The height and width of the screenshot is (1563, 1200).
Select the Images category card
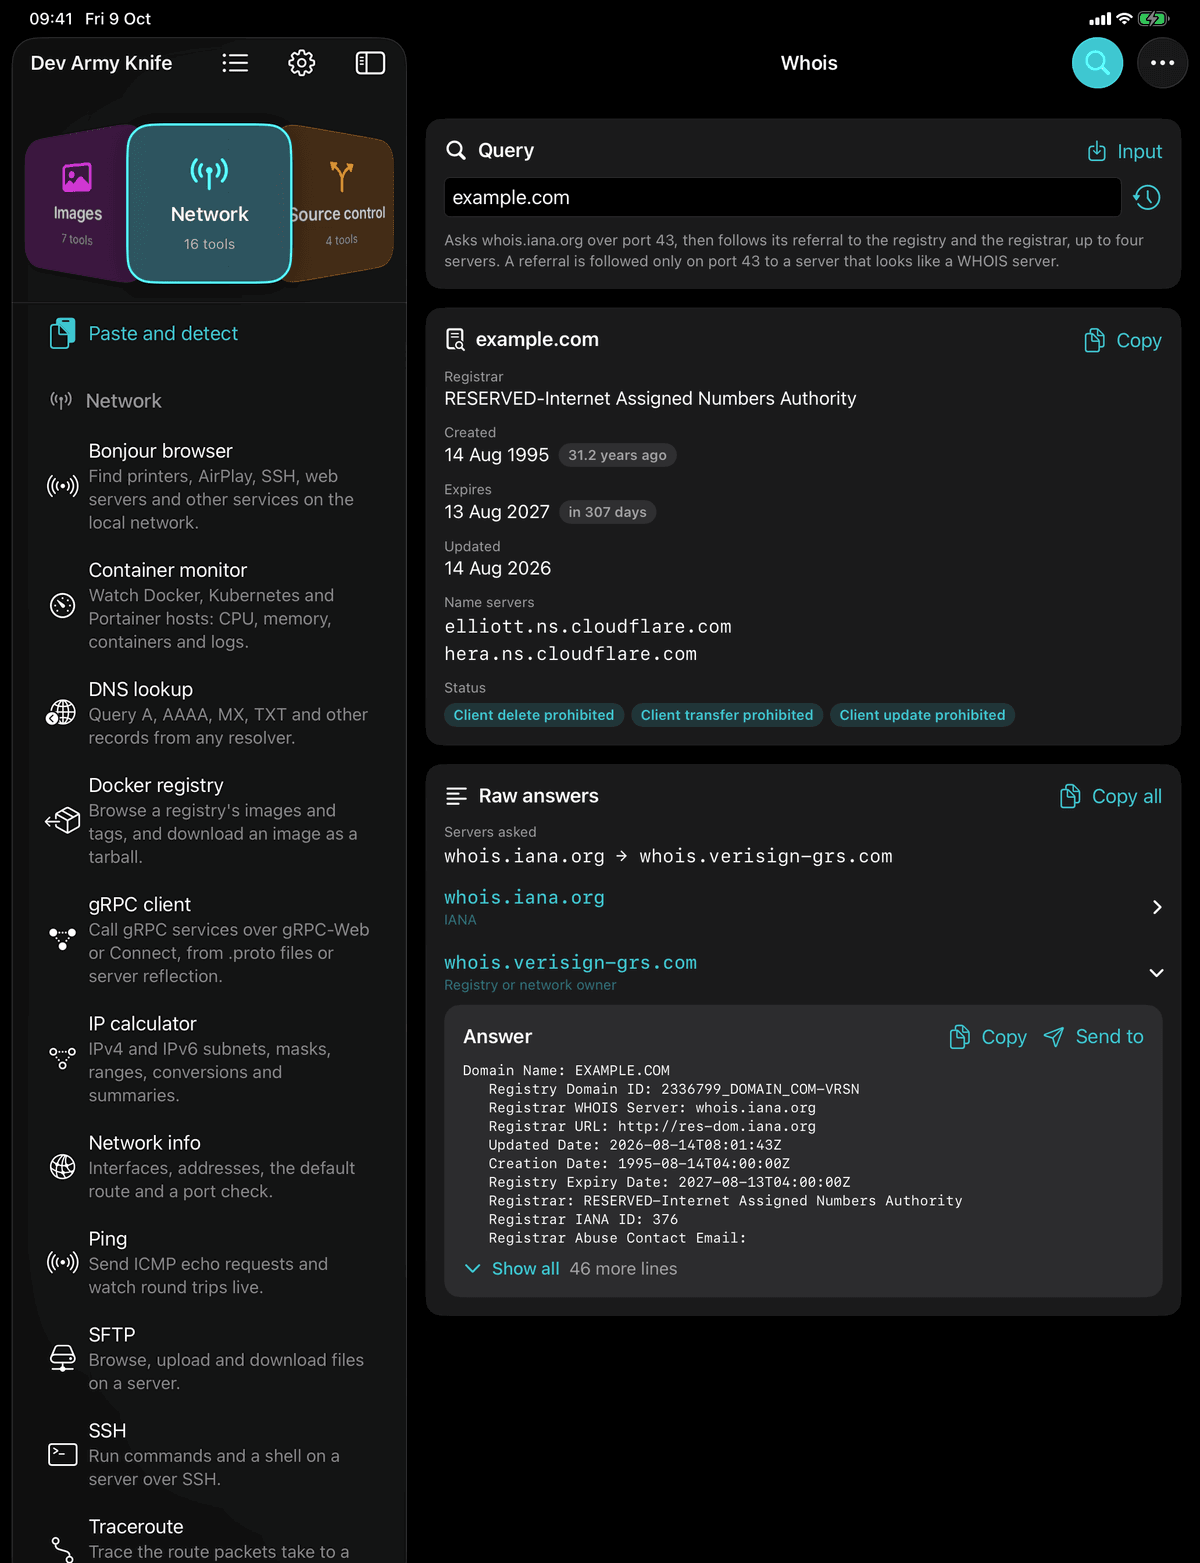coord(77,204)
